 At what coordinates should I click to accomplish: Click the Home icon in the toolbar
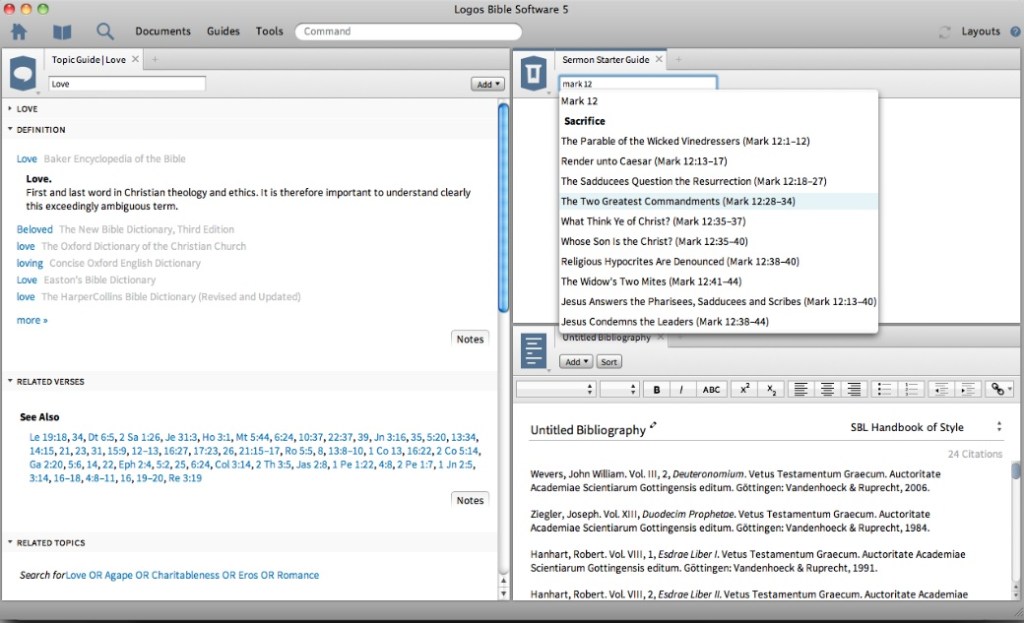18,32
